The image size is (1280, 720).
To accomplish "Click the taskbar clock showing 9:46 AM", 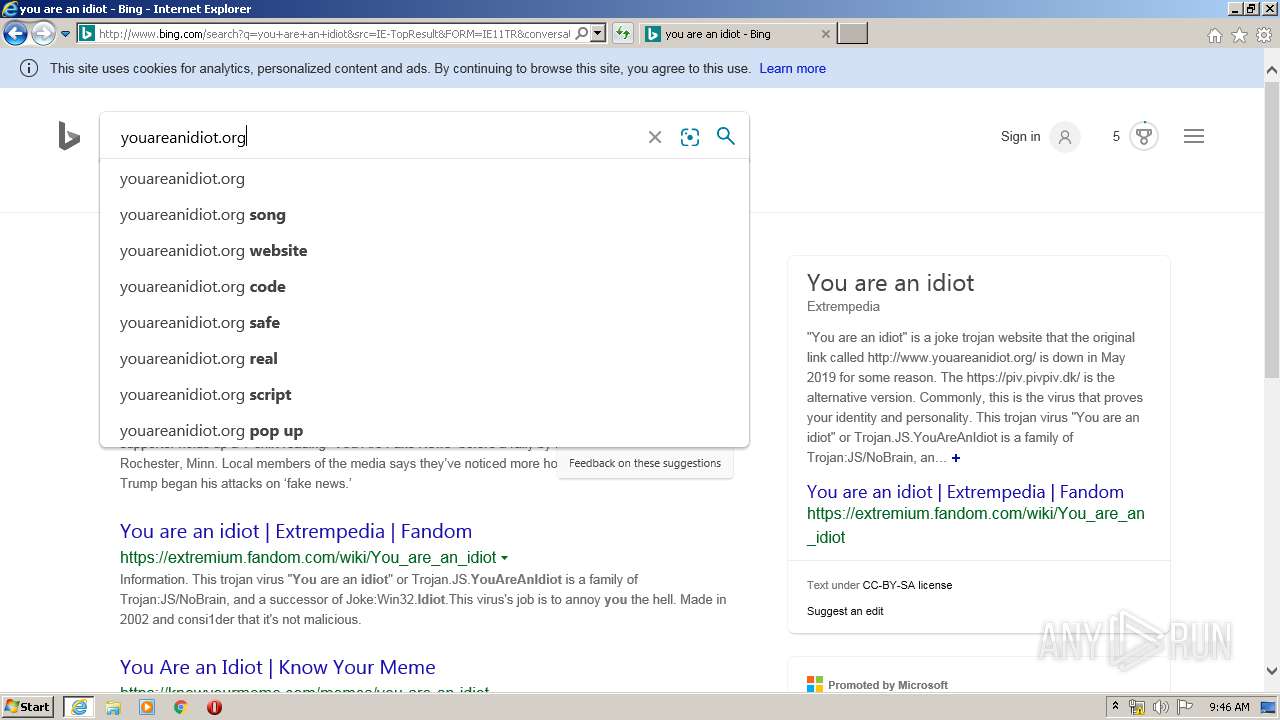I will (1229, 707).
